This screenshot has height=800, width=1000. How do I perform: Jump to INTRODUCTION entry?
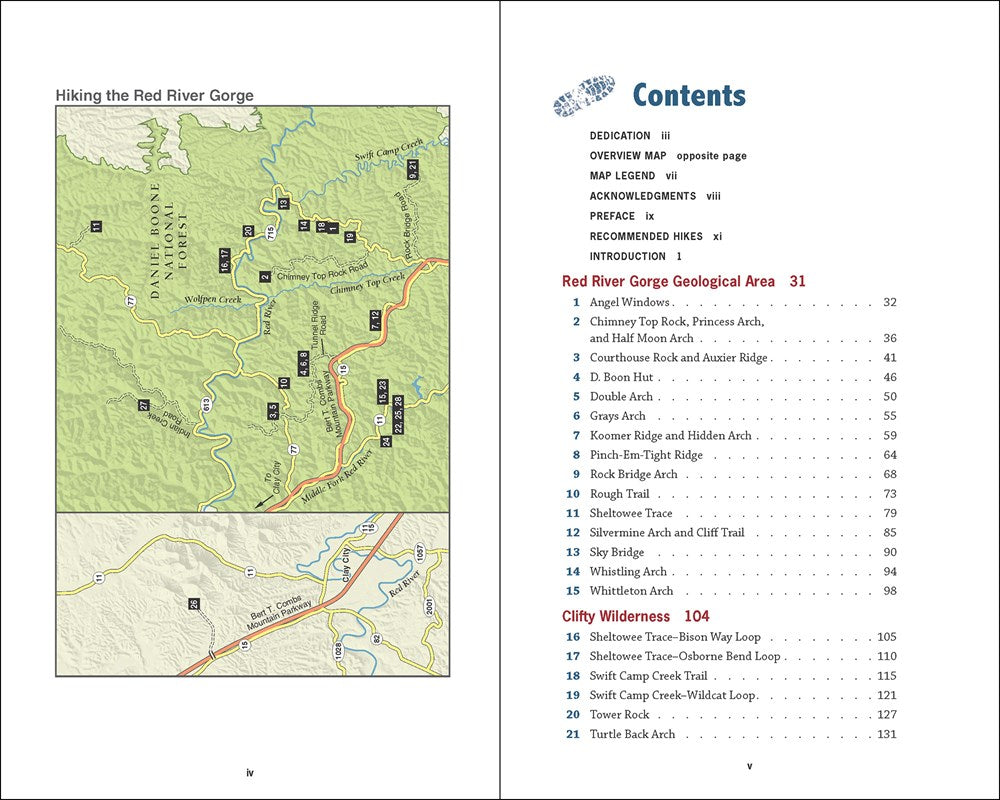coord(635,256)
